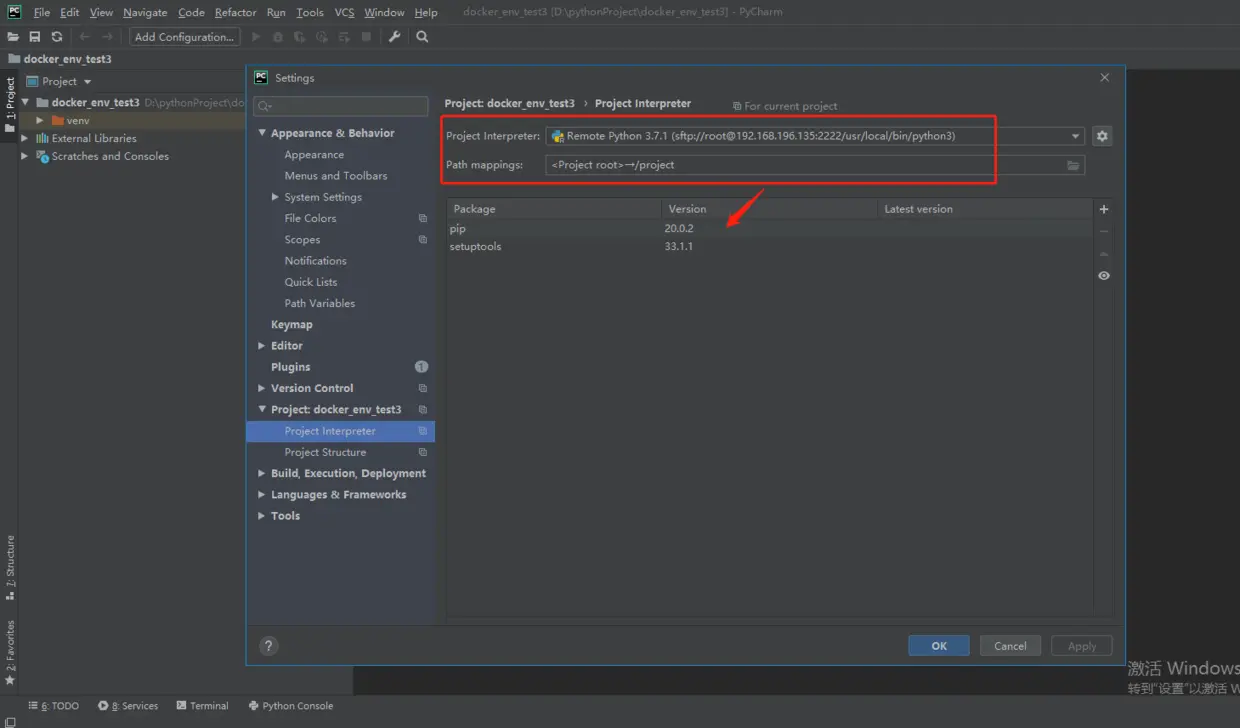Open the wrench Settings toolbar icon
This screenshot has width=1240, height=728.
pyautogui.click(x=394, y=37)
